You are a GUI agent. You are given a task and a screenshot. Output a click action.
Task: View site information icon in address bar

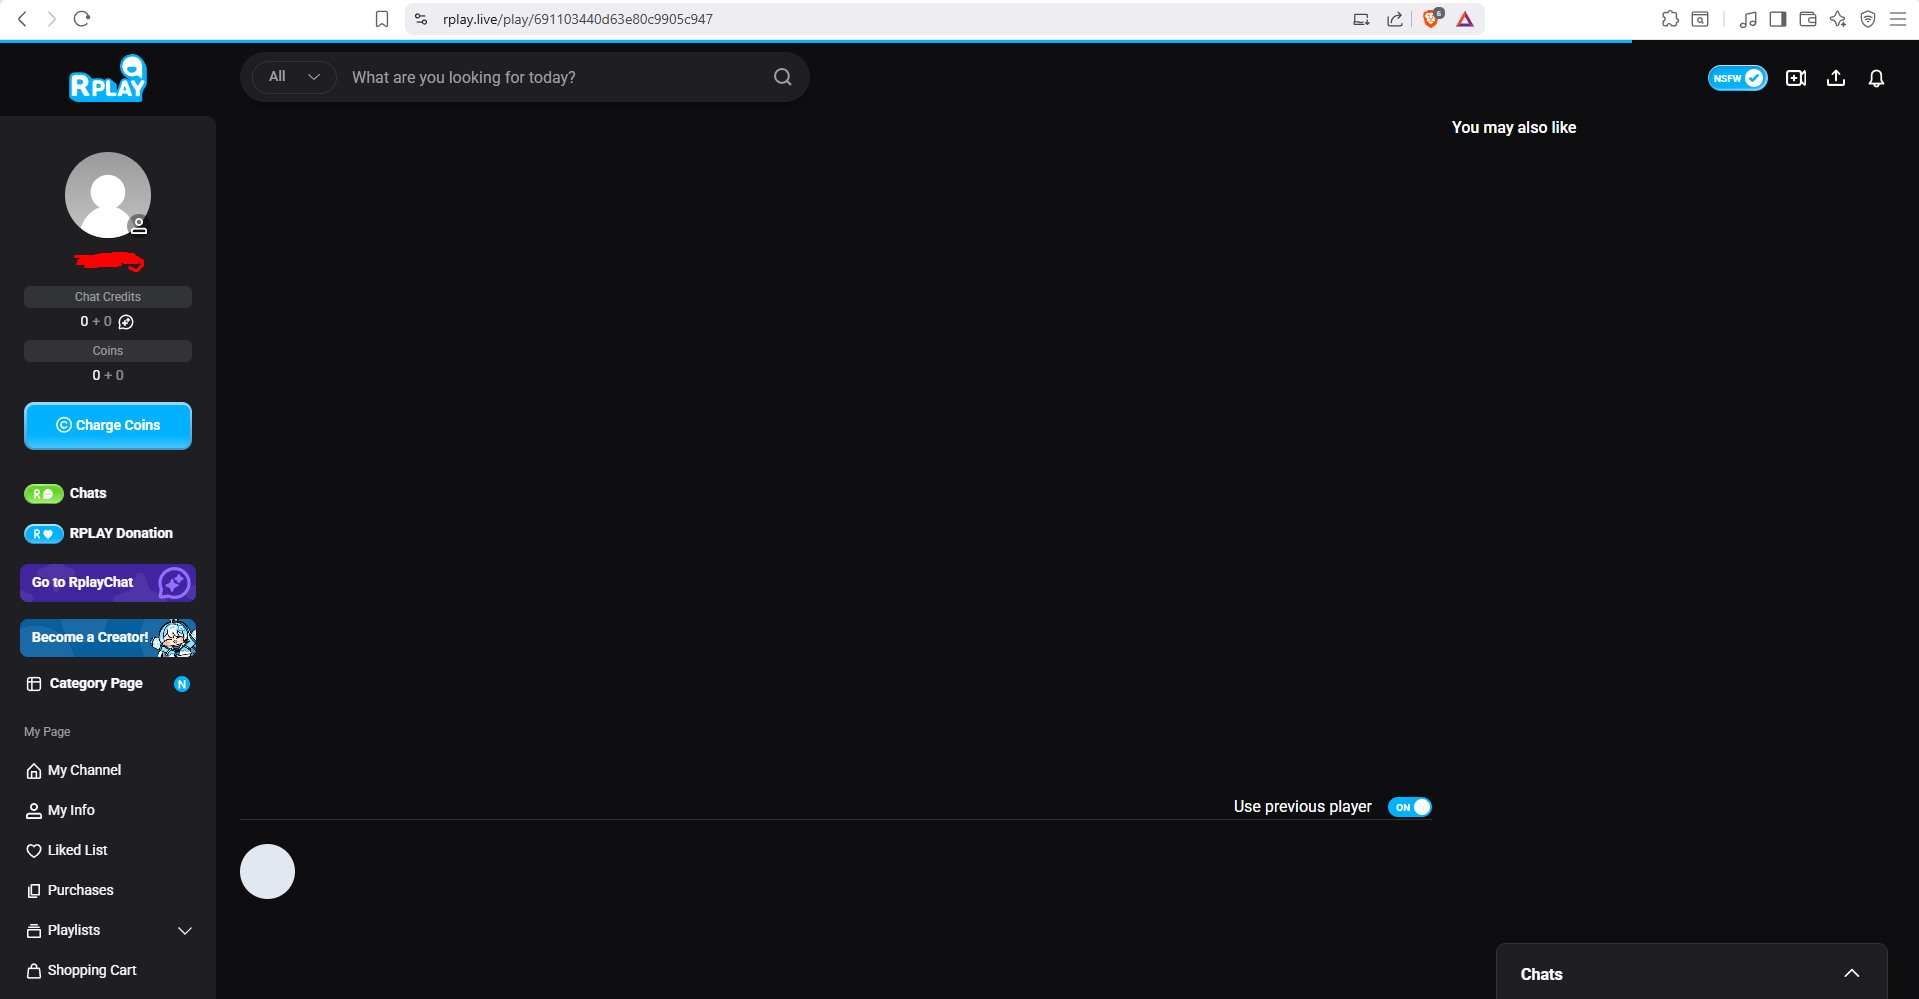[x=421, y=19]
